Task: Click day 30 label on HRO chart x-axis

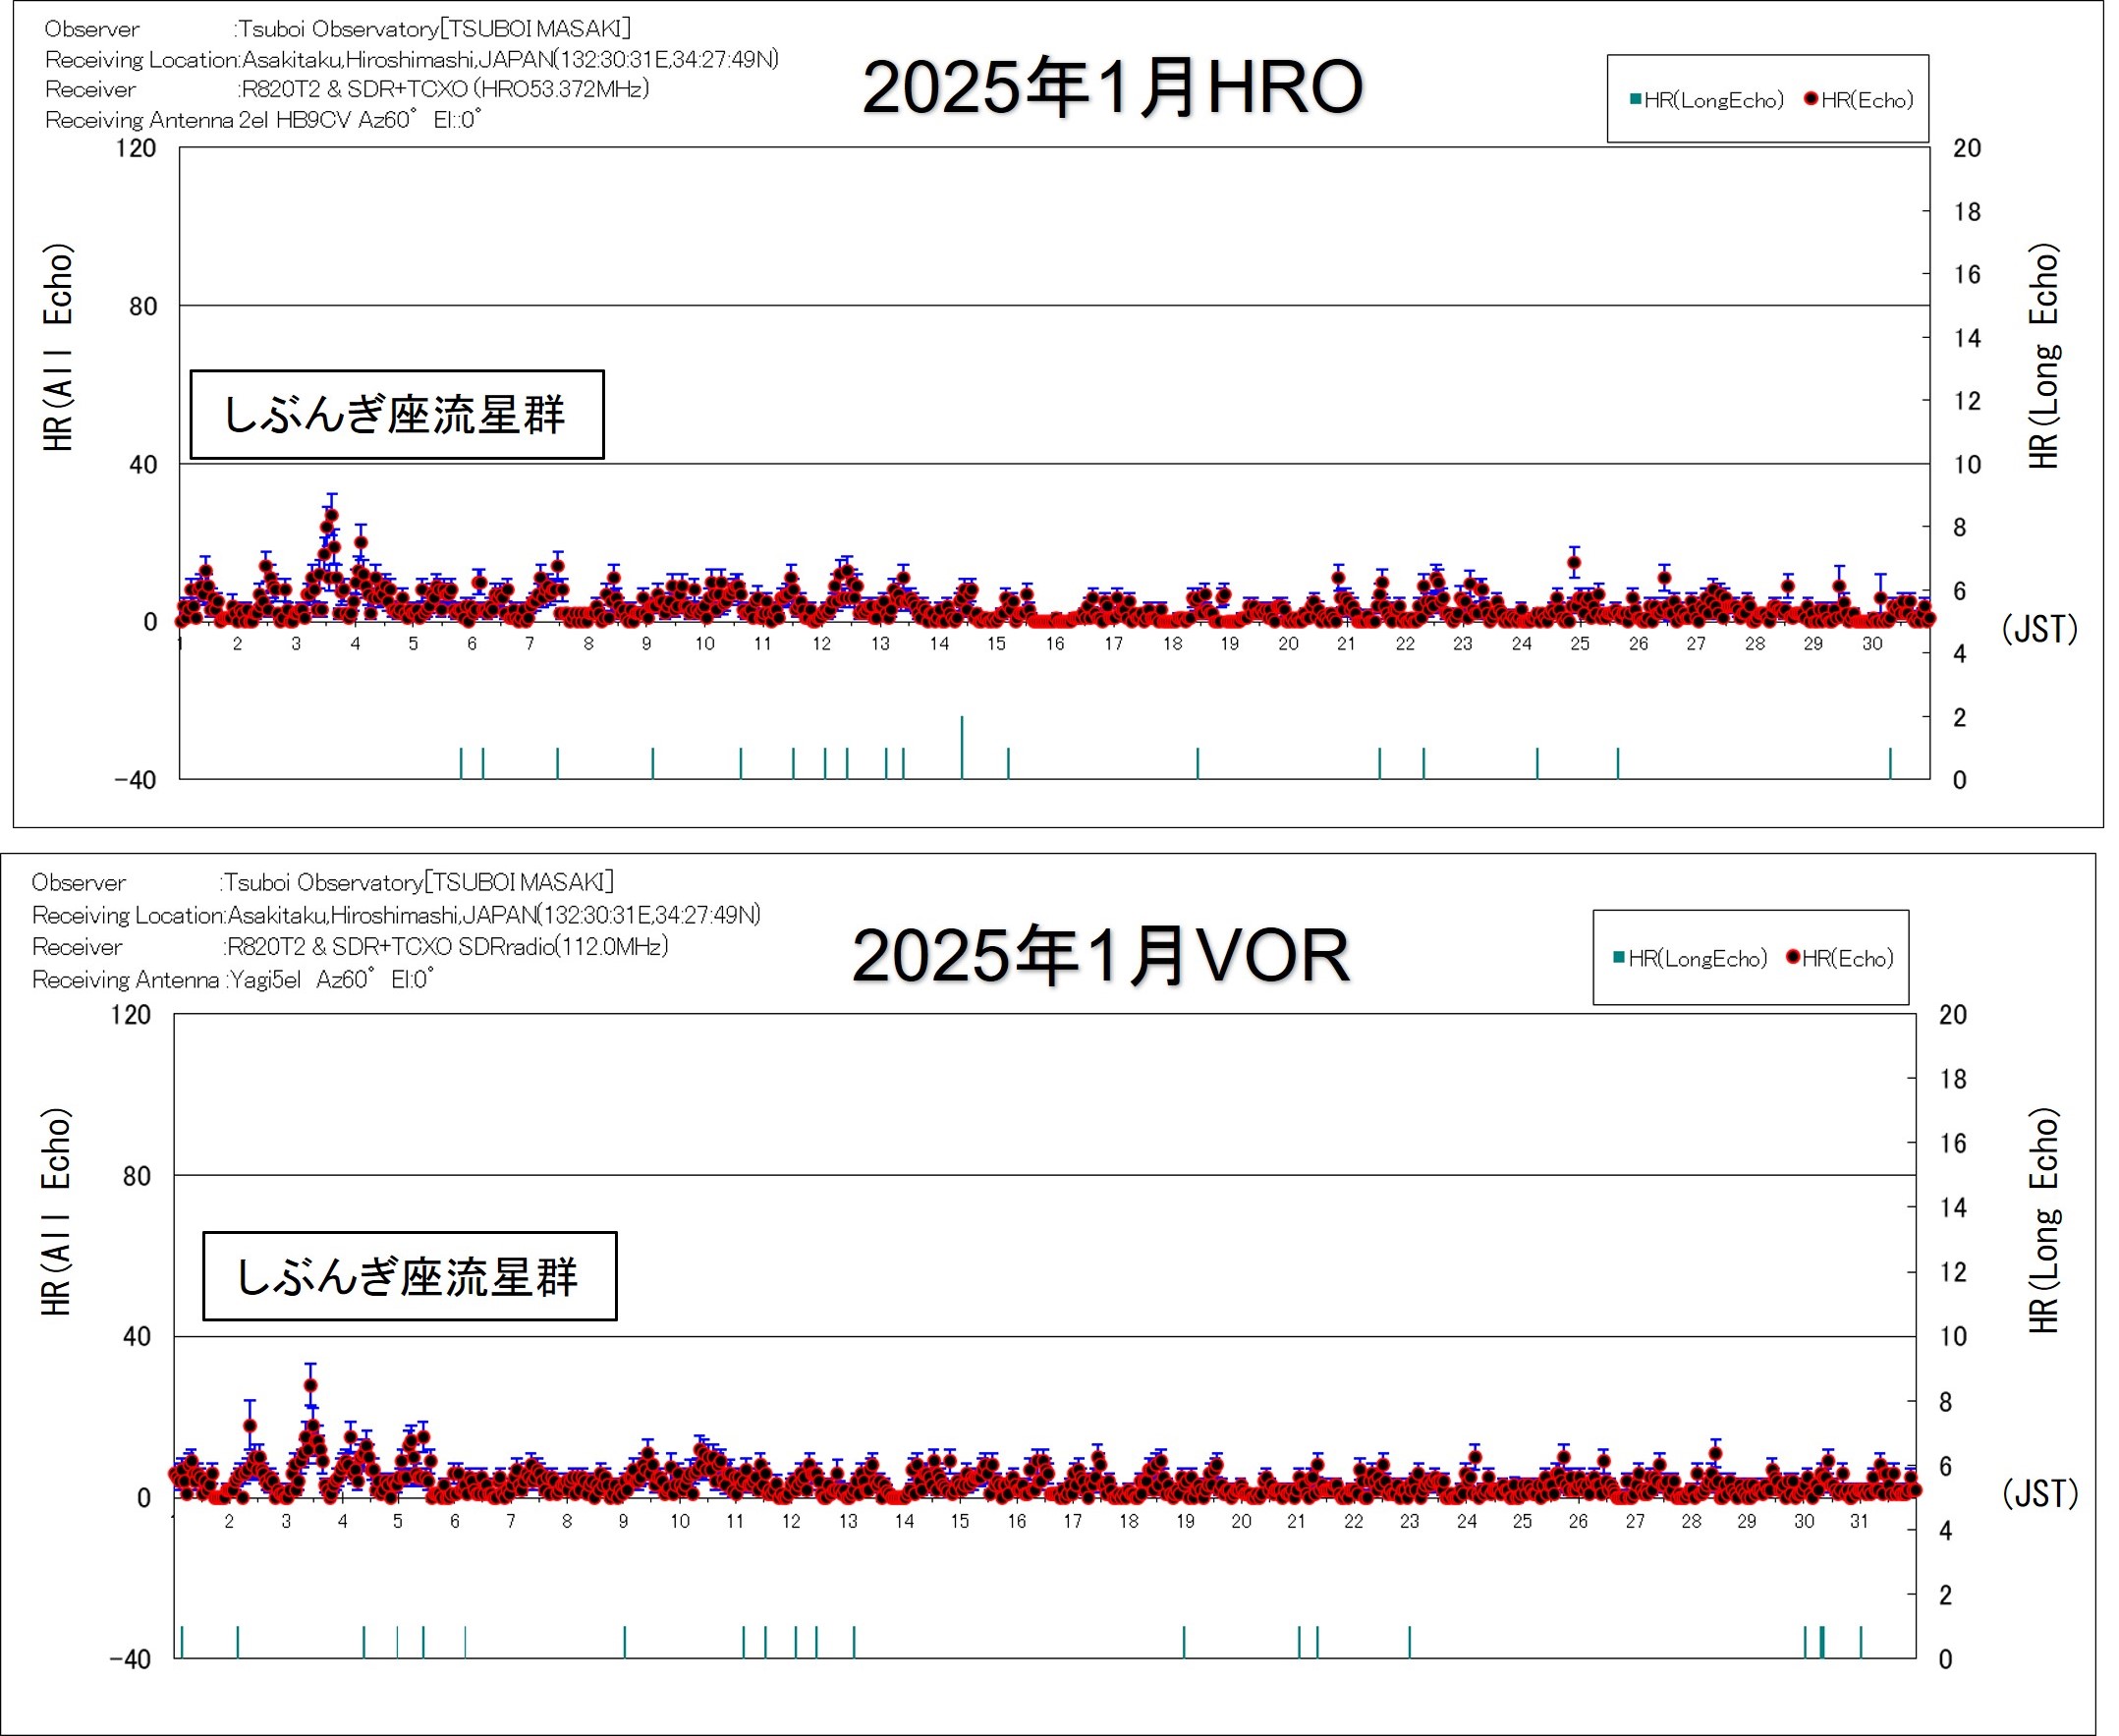Action: [1871, 644]
